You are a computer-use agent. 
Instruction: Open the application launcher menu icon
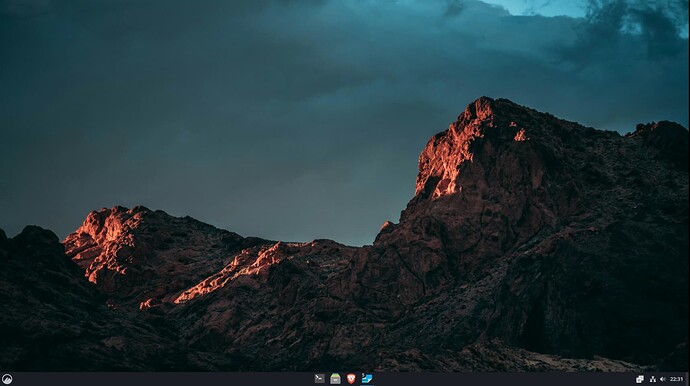7,379
